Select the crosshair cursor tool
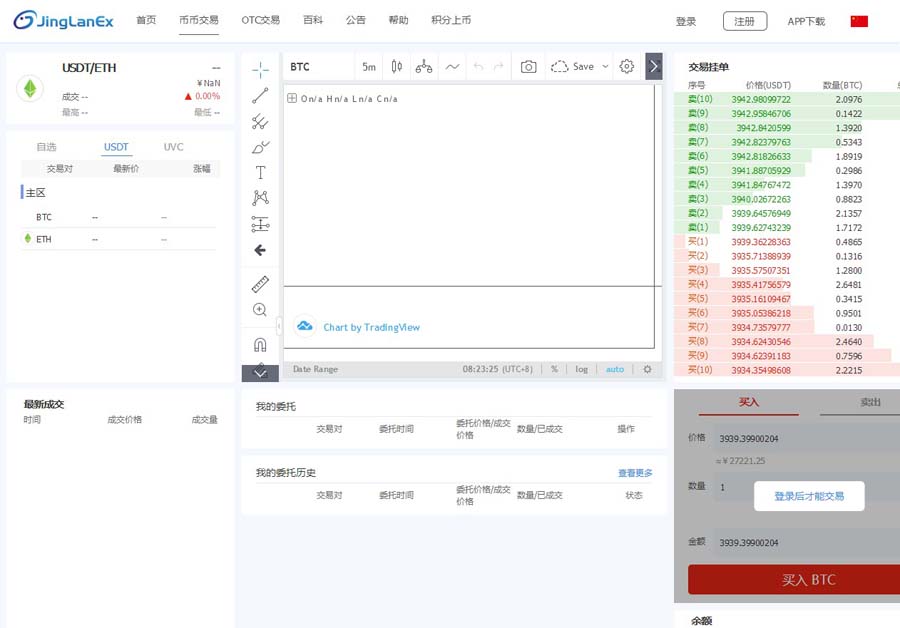This screenshot has width=900, height=628. pos(260,69)
